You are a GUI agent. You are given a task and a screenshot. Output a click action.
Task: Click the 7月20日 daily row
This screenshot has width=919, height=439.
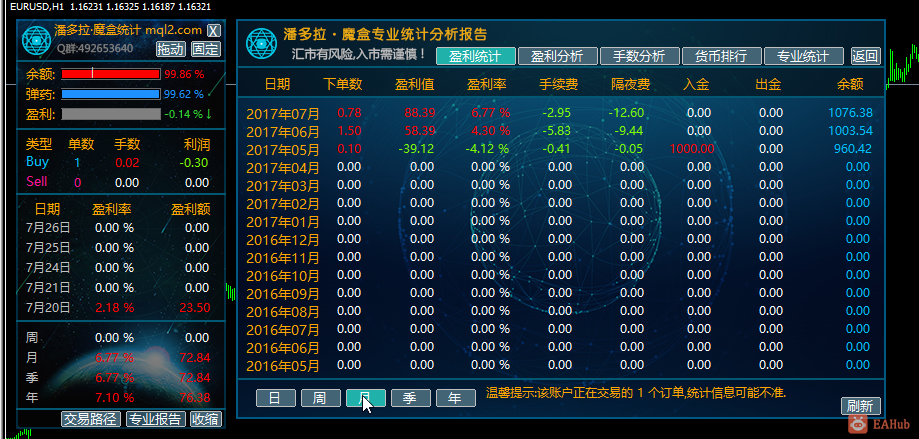(118, 307)
